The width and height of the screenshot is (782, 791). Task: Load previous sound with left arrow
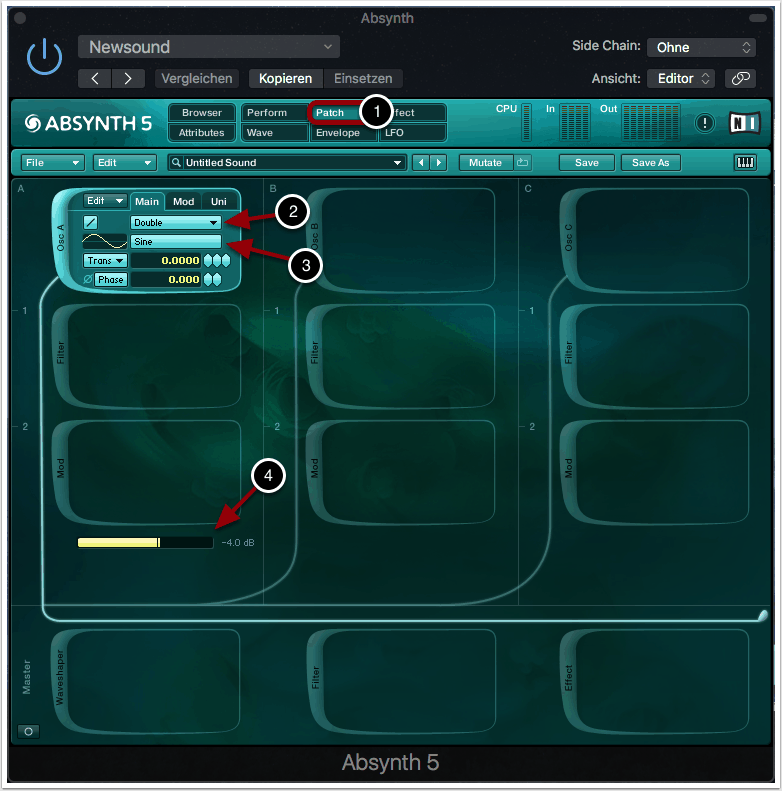pyautogui.click(x=421, y=163)
